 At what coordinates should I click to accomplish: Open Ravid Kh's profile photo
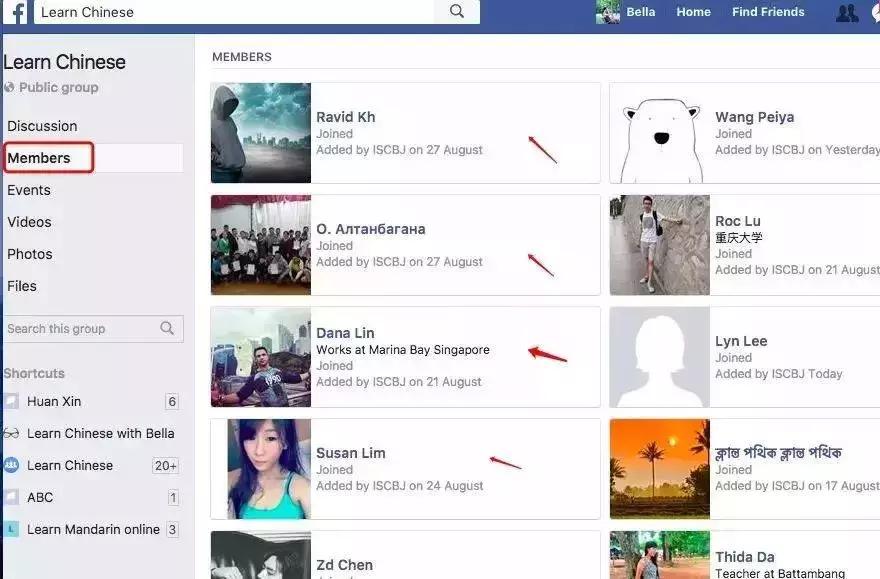[x=260, y=133]
